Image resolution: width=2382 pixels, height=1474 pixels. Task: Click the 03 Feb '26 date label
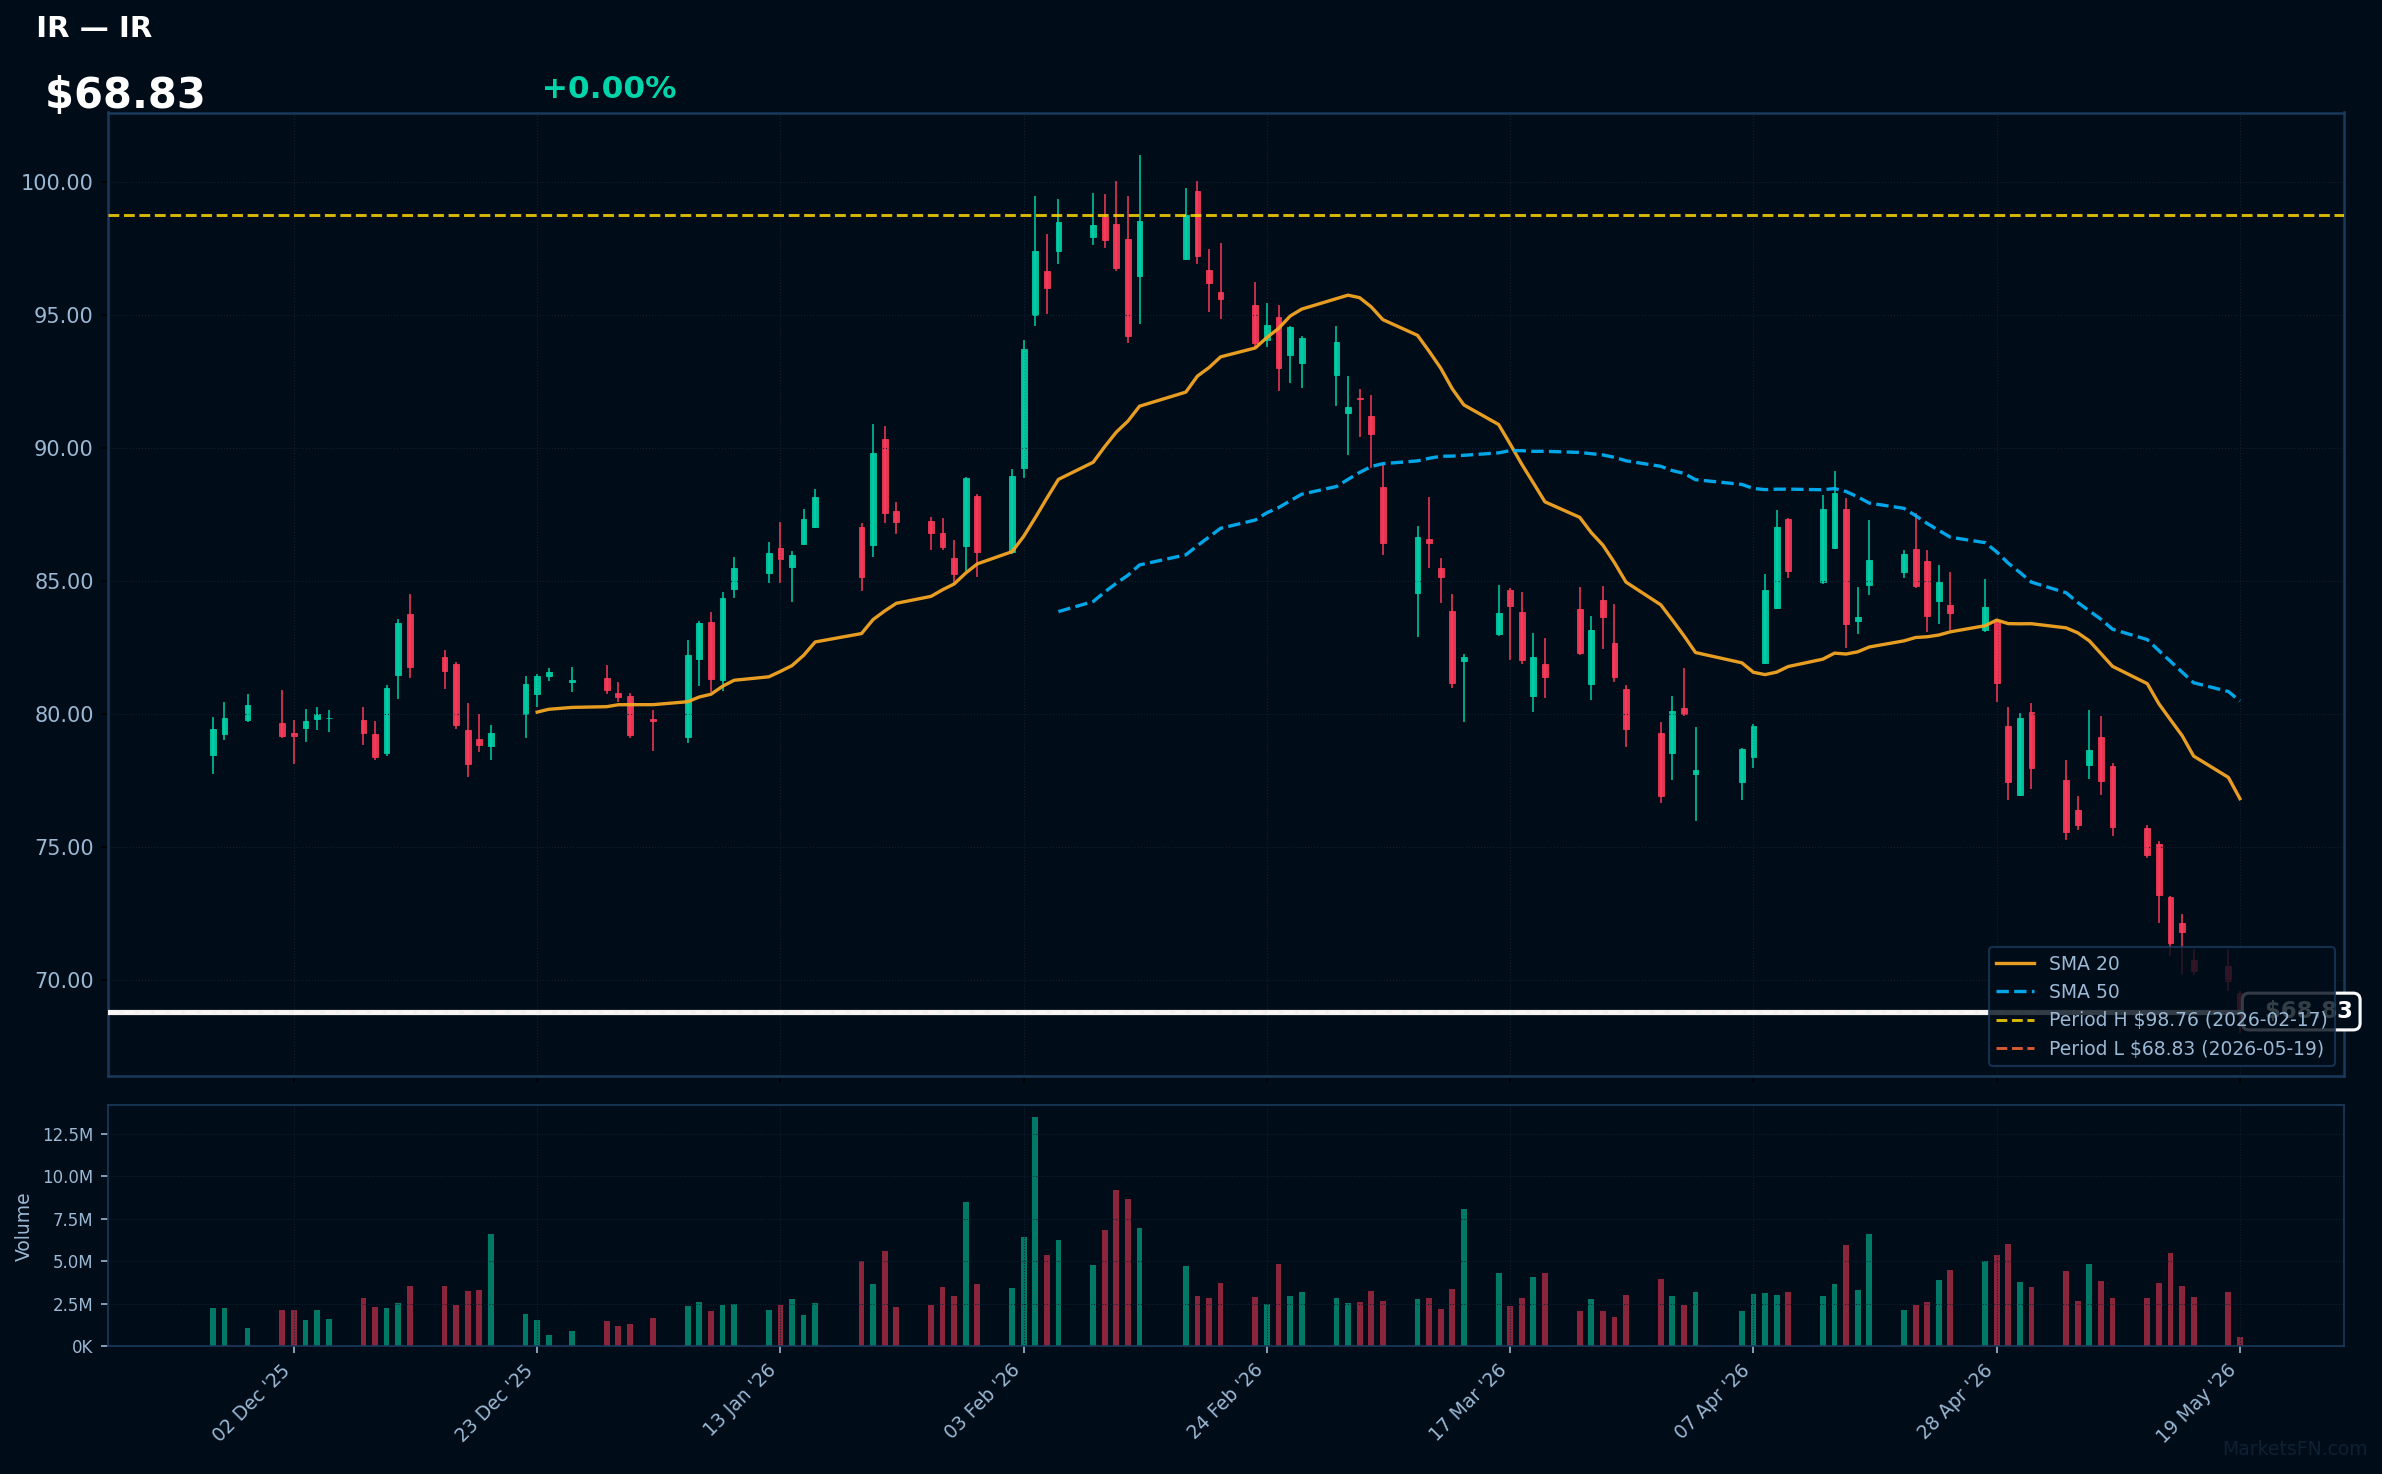981,1401
